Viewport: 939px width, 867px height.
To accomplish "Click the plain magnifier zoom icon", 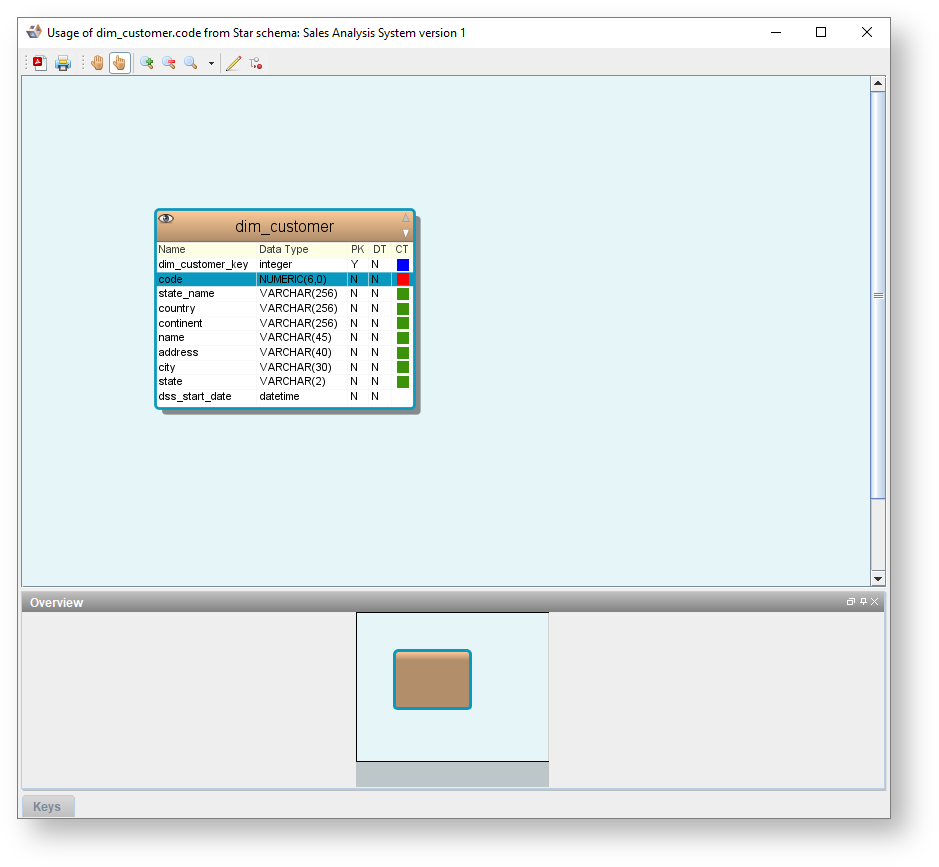I will point(190,63).
